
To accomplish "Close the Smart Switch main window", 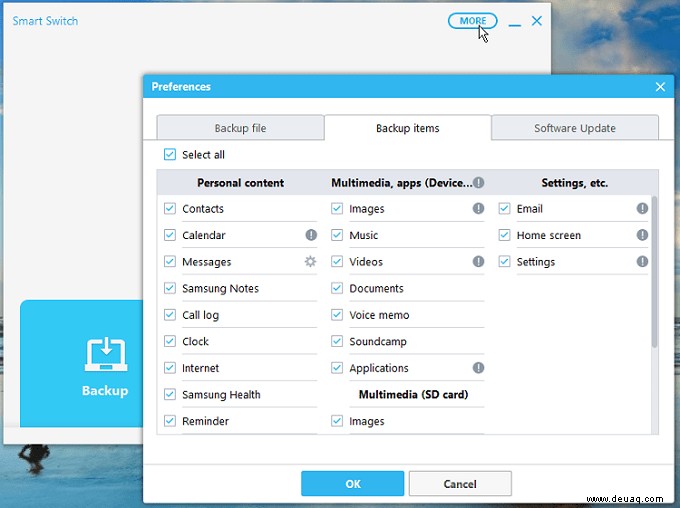I will pos(537,21).
